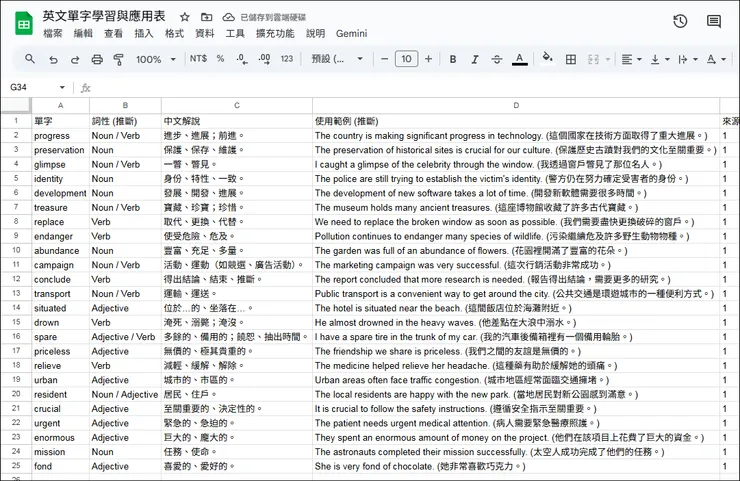Viewport: 740px width, 481px height.
Task: Toggle bold formatting
Action: pyautogui.click(x=453, y=59)
